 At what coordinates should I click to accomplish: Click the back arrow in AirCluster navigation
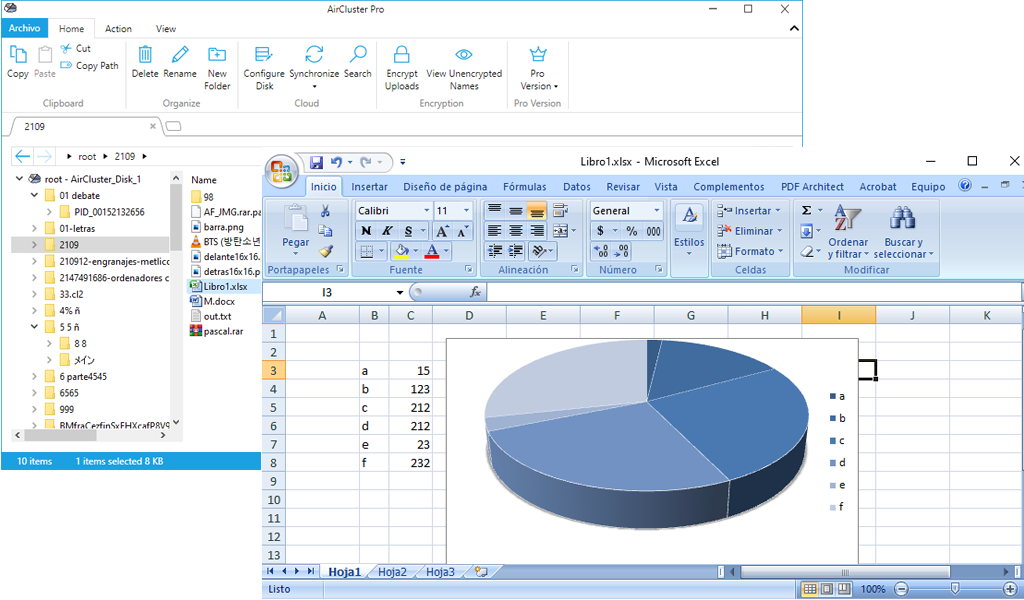click(22, 156)
